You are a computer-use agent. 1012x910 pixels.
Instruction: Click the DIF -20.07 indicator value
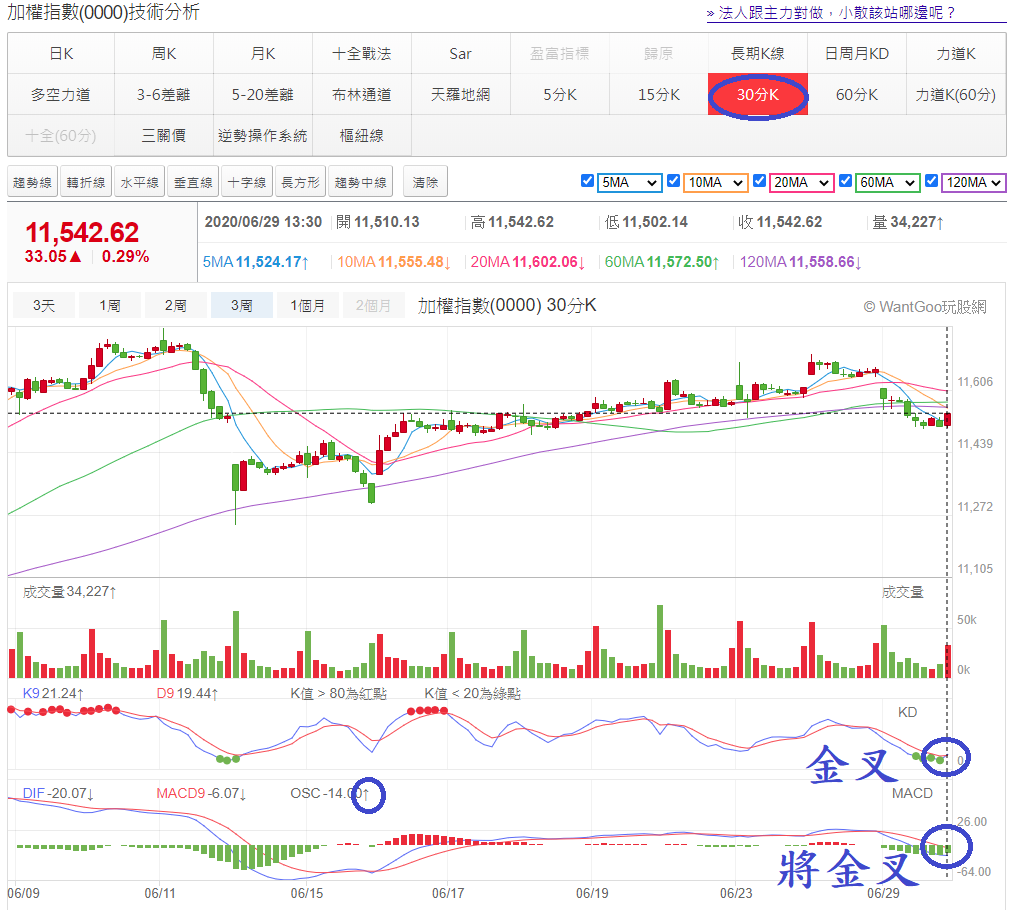58,793
